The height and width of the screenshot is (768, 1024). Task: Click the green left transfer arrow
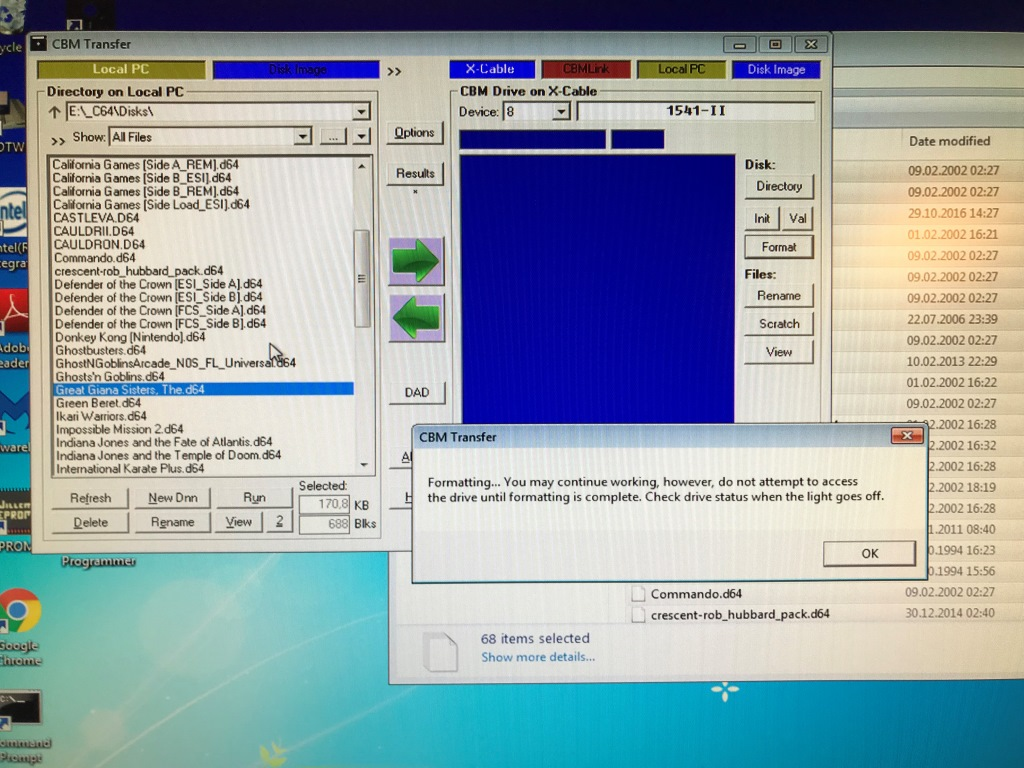point(415,319)
